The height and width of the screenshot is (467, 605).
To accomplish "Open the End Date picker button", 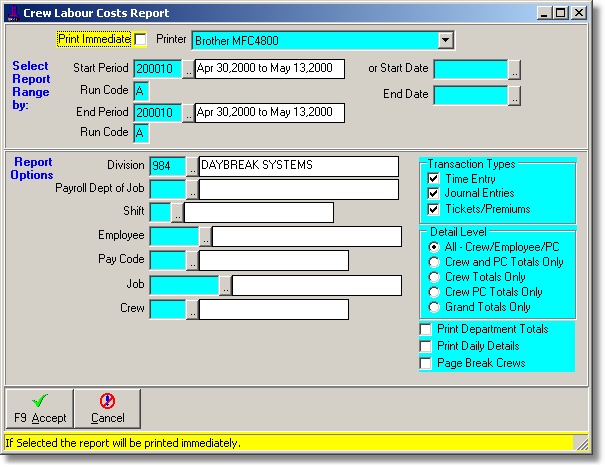I will pos(514,96).
